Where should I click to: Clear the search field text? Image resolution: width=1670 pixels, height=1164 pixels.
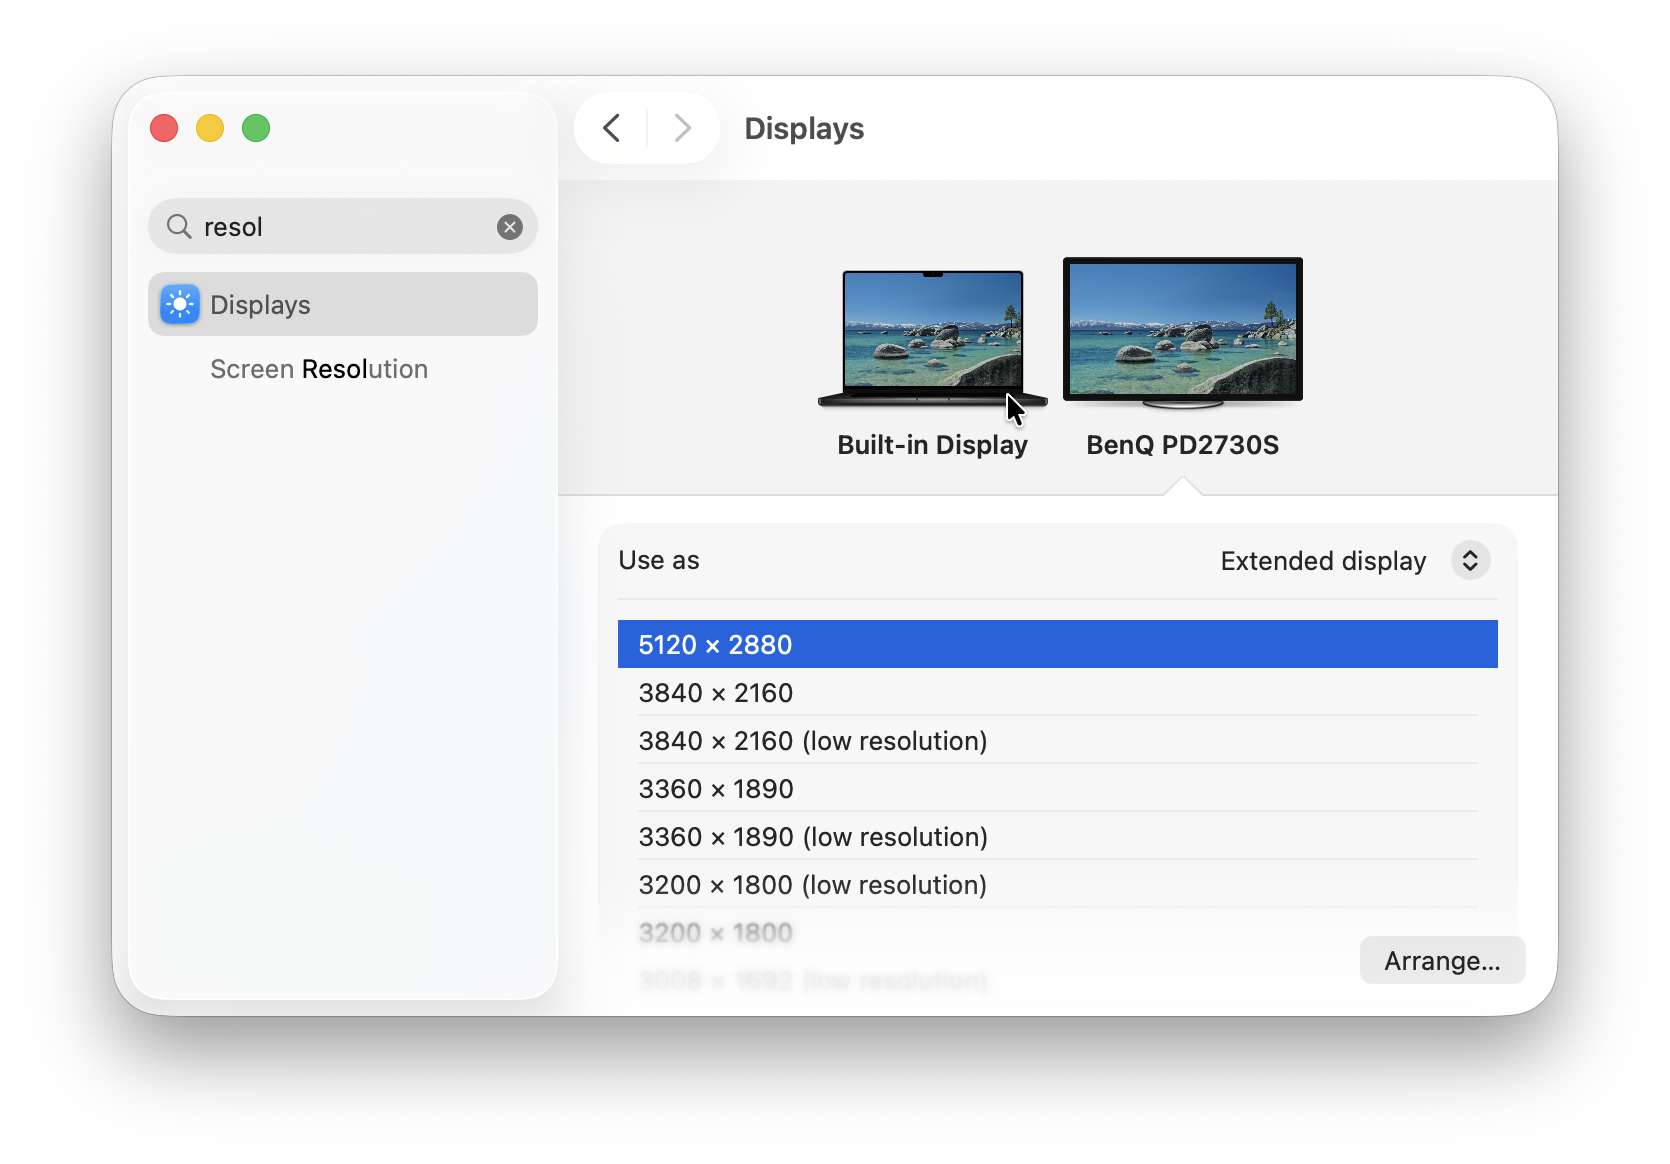pyautogui.click(x=510, y=227)
